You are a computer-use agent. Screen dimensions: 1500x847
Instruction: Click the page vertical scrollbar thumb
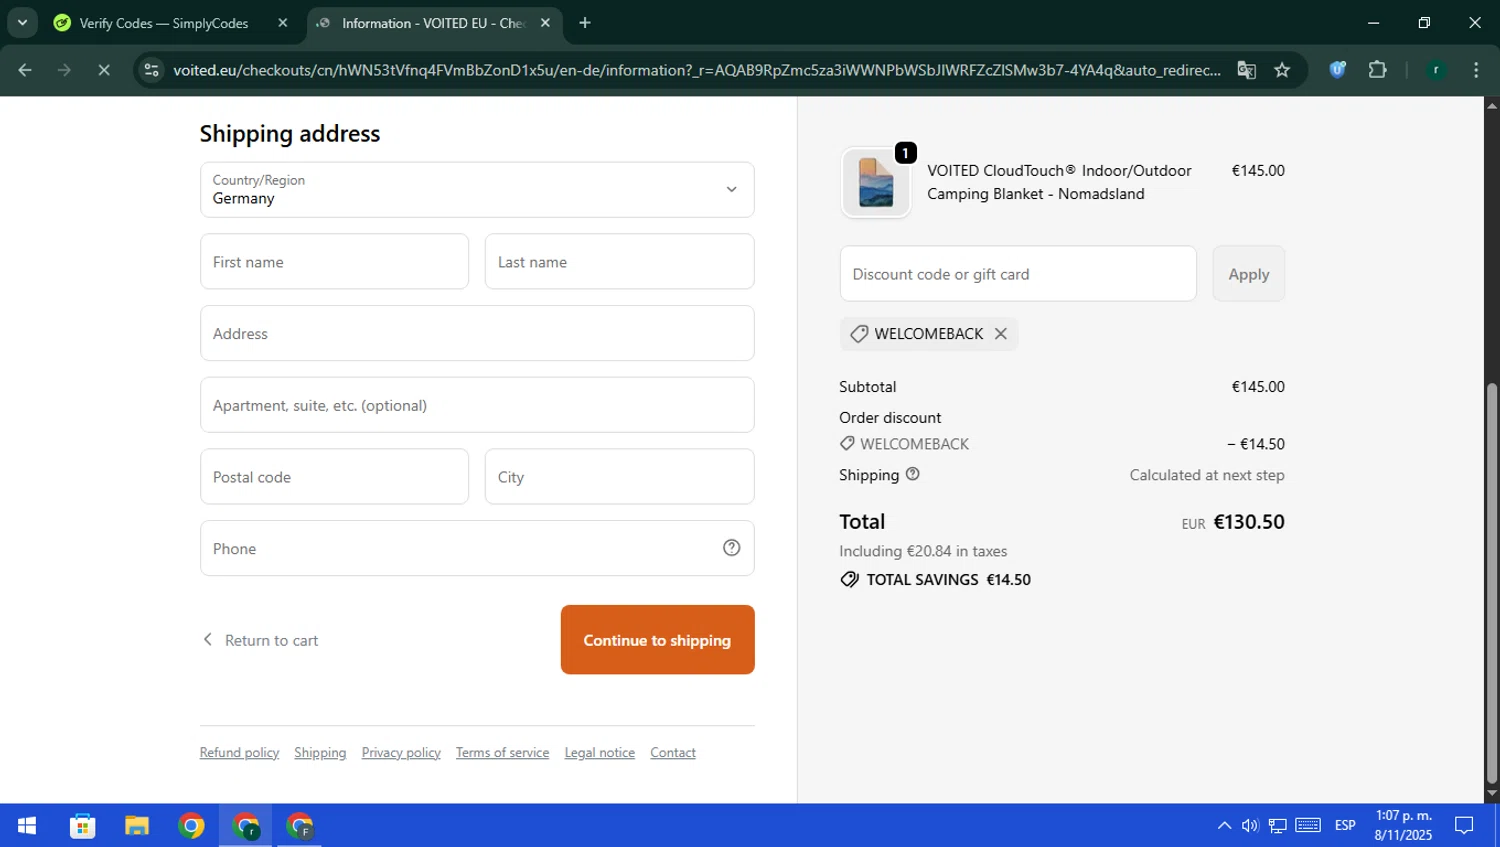(1492, 583)
